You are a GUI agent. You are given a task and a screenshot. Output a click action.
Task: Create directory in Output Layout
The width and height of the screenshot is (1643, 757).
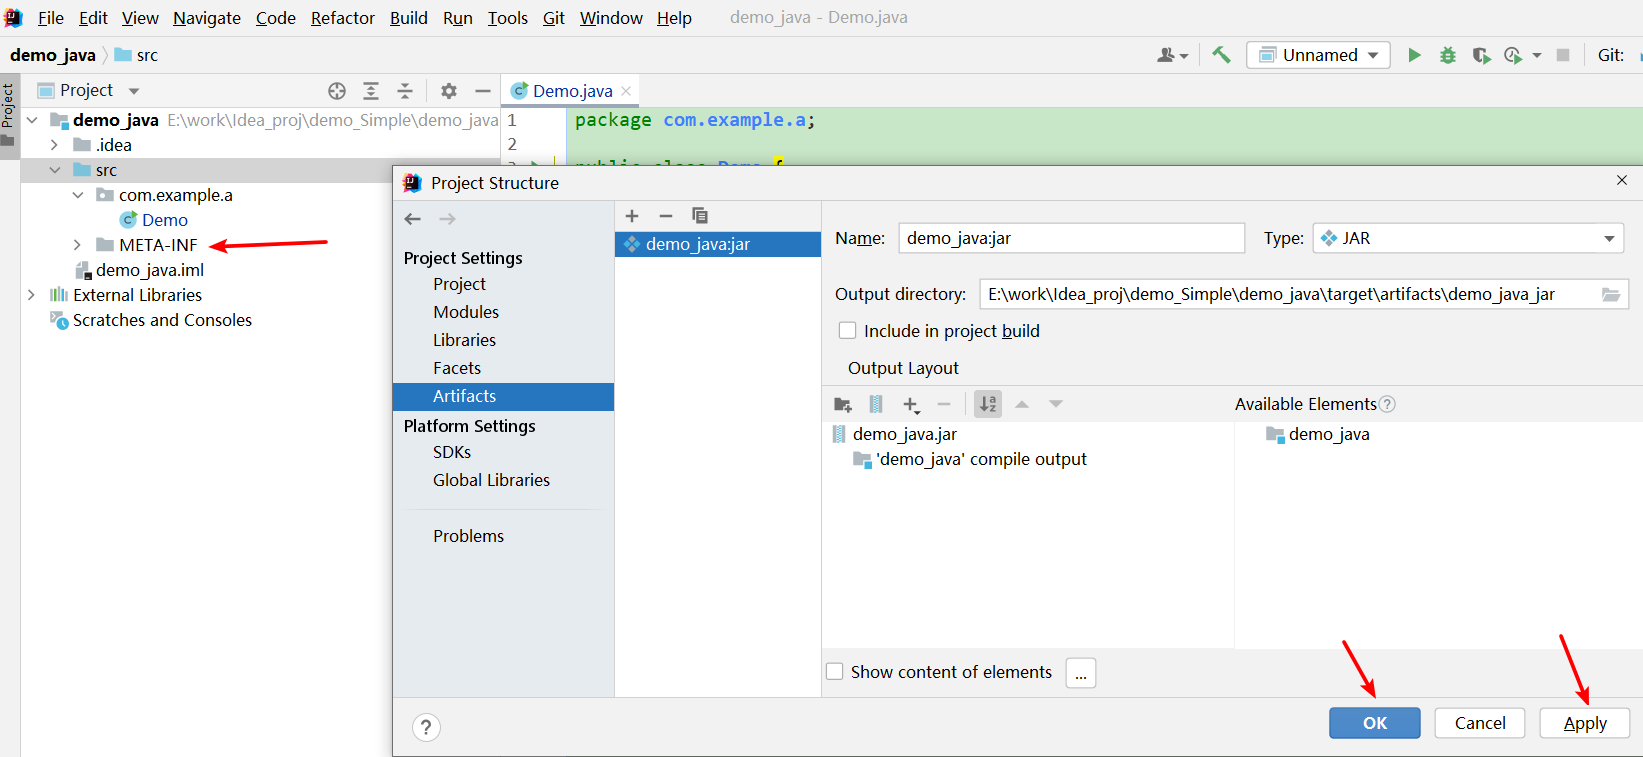click(x=843, y=404)
